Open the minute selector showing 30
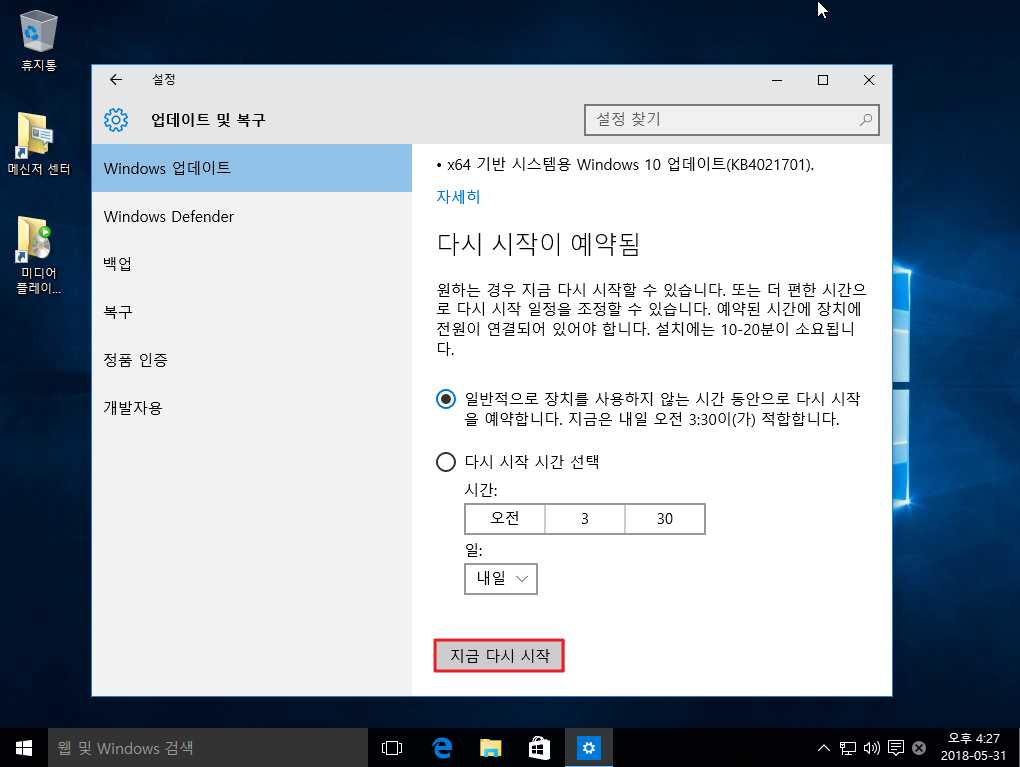This screenshot has width=1020, height=767. (665, 518)
